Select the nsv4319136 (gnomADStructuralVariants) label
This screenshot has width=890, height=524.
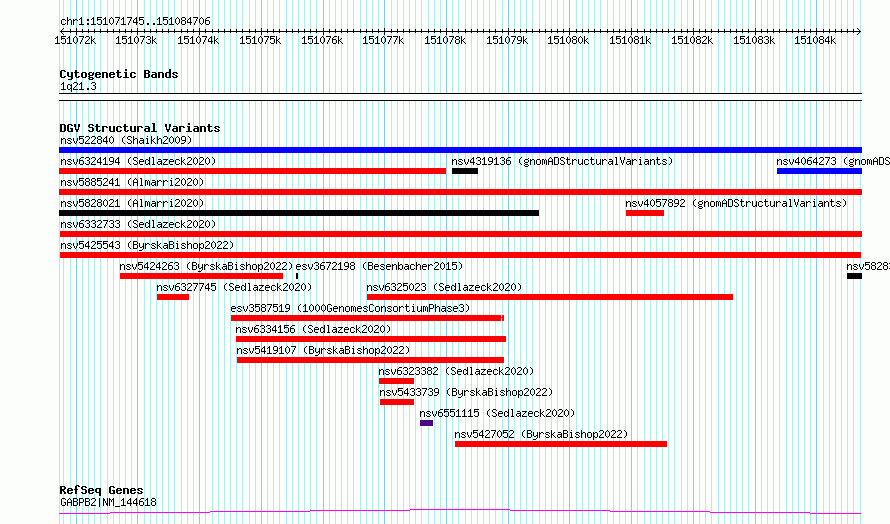[562, 161]
